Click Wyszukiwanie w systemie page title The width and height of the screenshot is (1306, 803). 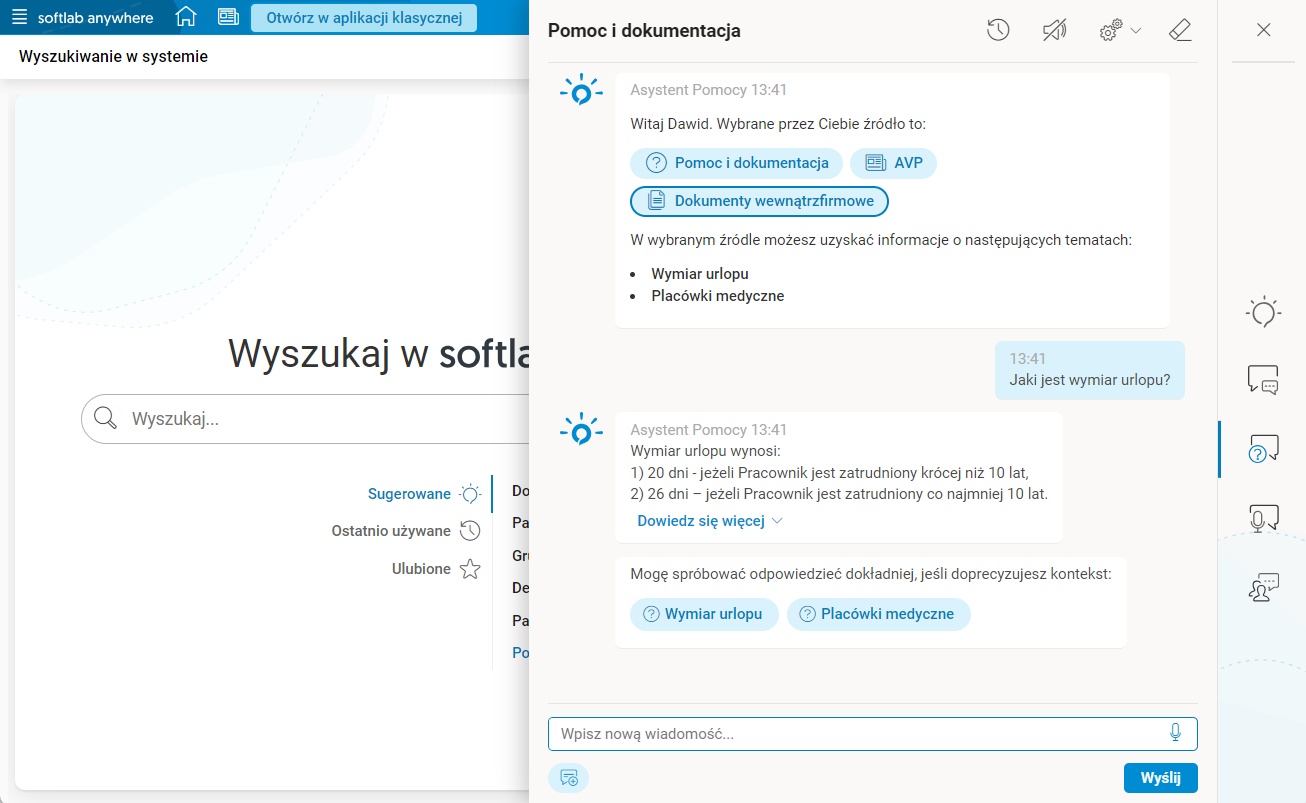[113, 57]
